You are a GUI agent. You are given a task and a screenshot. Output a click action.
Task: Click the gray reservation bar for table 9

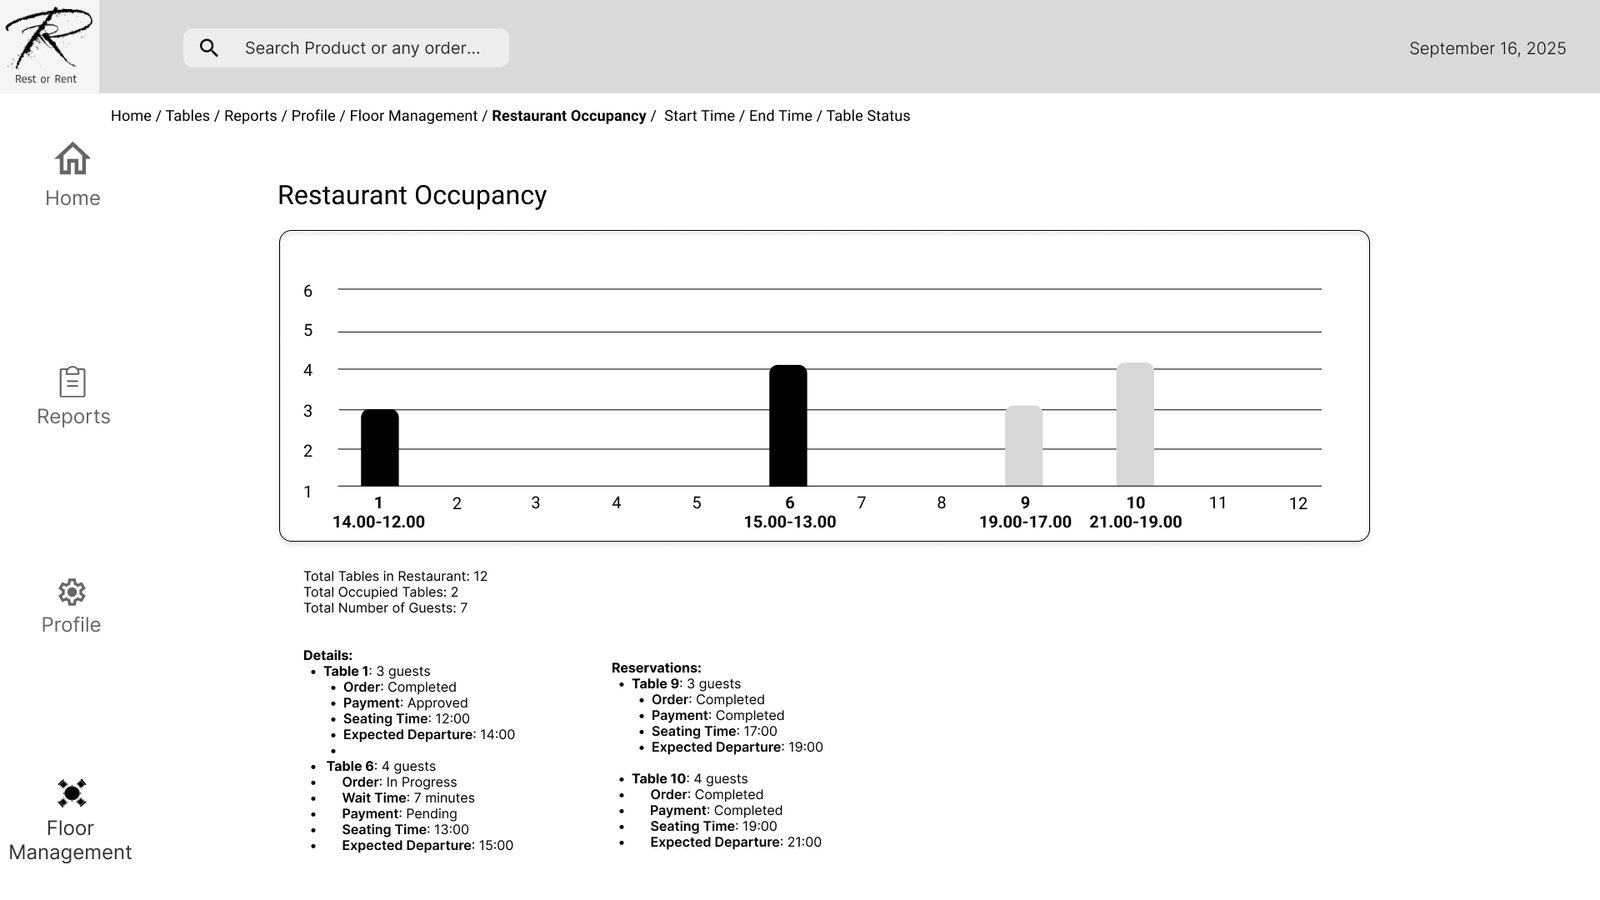pos(1024,446)
